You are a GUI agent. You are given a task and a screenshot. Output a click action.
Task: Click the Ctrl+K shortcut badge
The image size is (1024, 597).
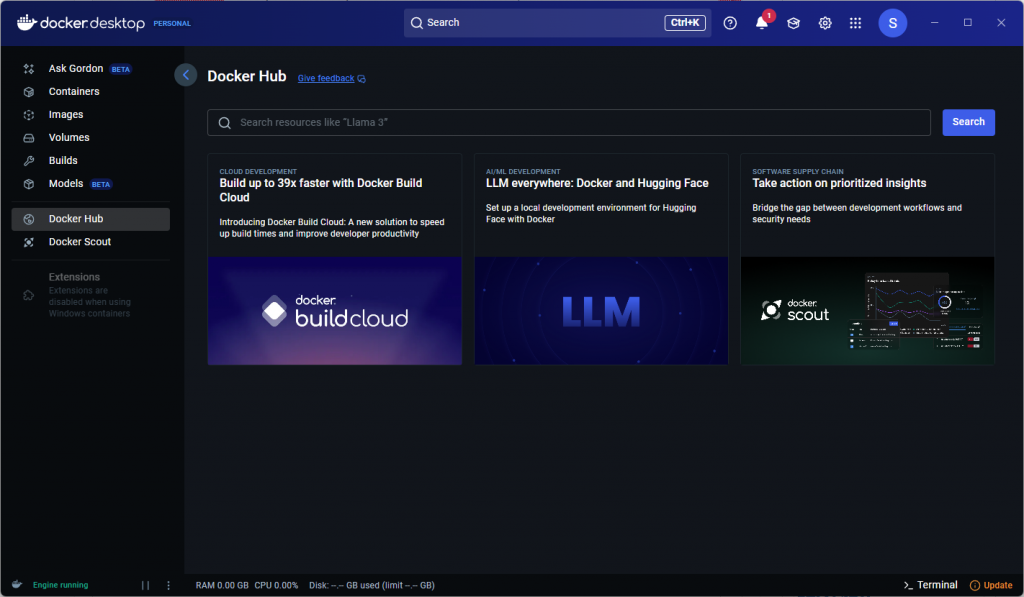[x=685, y=23]
